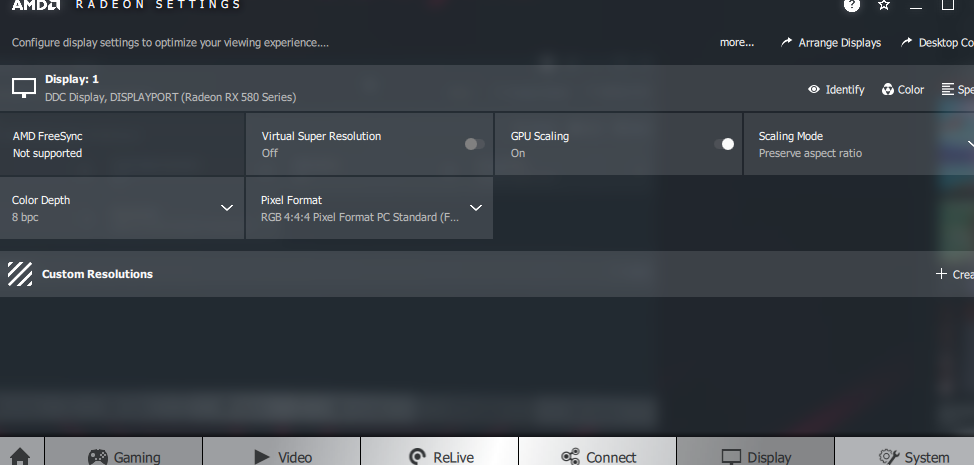Screen dimensions: 974x465
Task: Enable Virtual Super Resolution switch
Action: (475, 144)
